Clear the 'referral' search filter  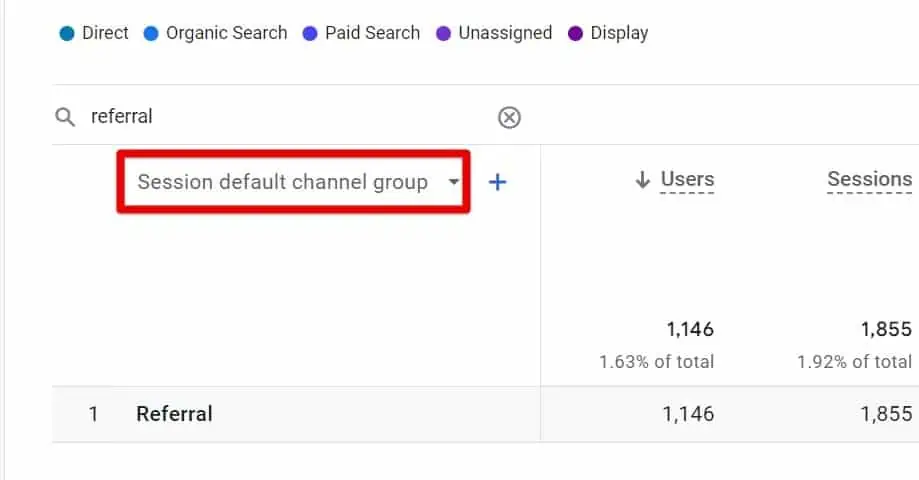tap(509, 118)
